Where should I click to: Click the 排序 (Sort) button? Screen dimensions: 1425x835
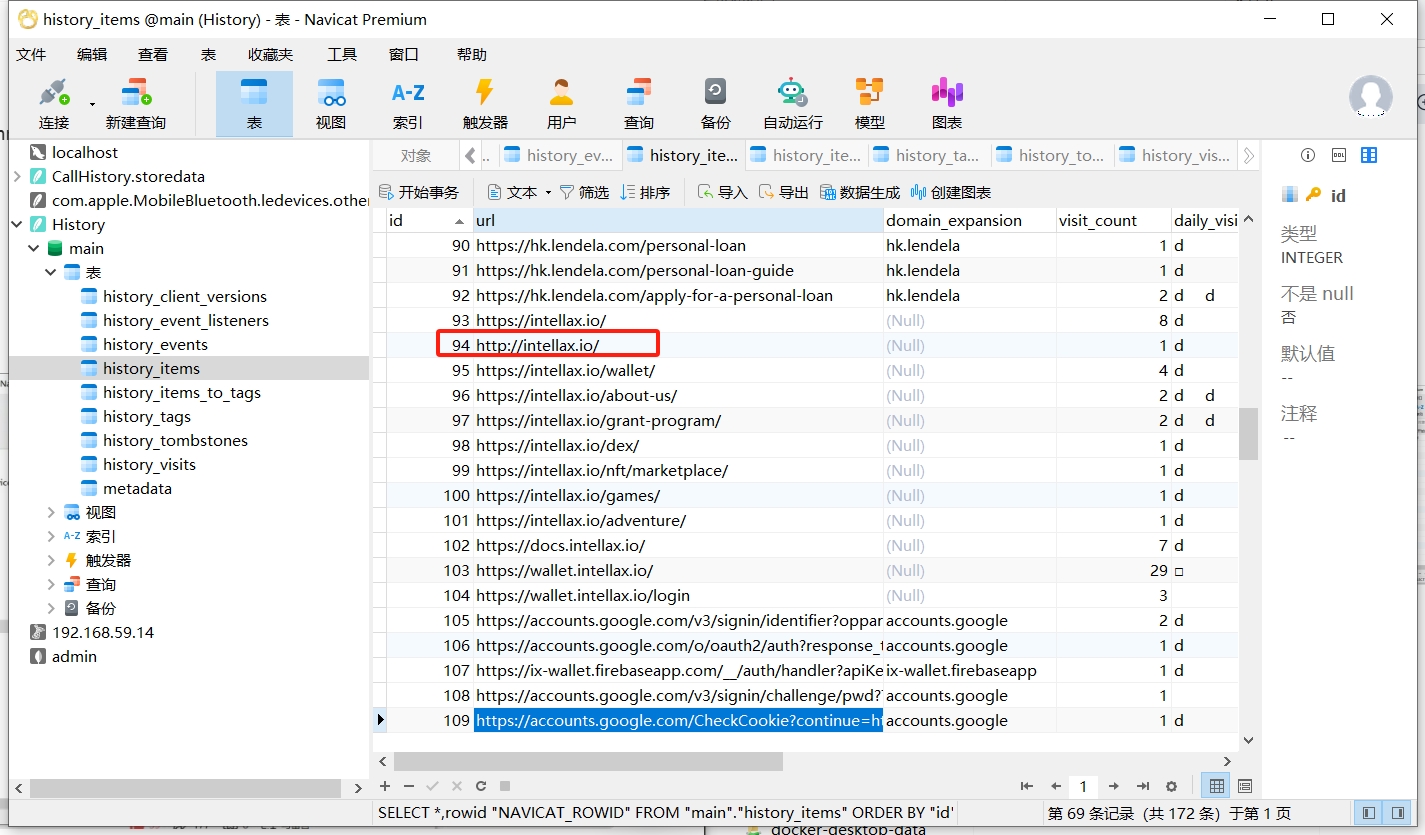(x=645, y=192)
